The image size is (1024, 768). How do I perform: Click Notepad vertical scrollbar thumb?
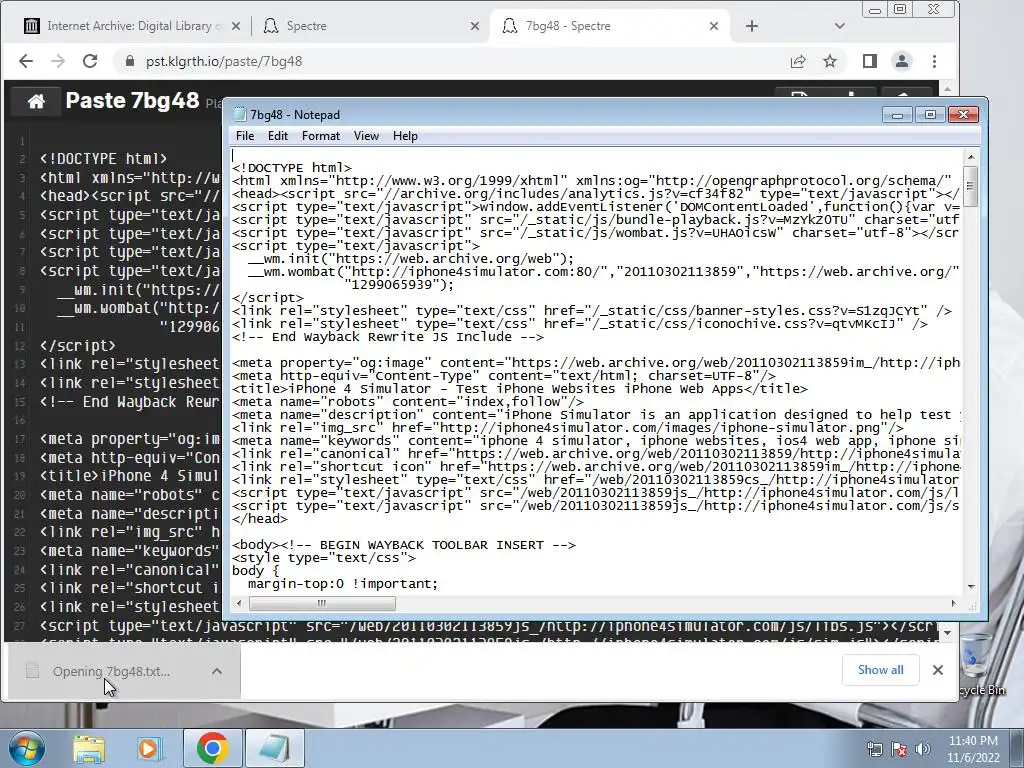(970, 186)
